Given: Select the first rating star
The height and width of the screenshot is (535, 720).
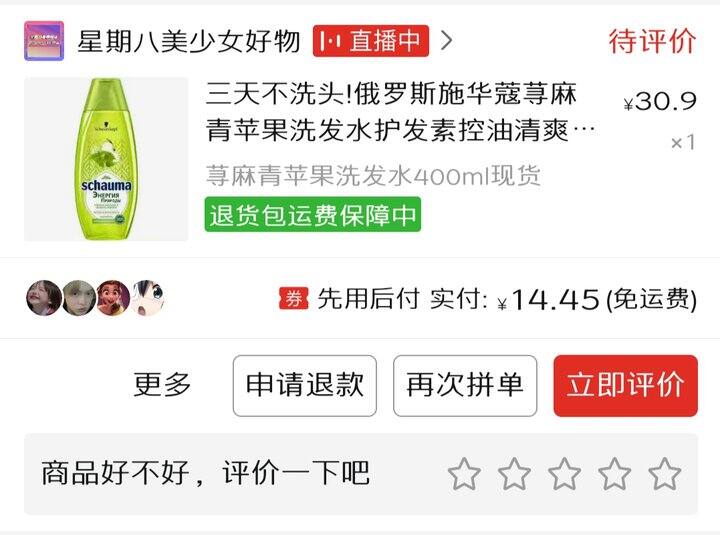Looking at the screenshot, I should coord(464,474).
